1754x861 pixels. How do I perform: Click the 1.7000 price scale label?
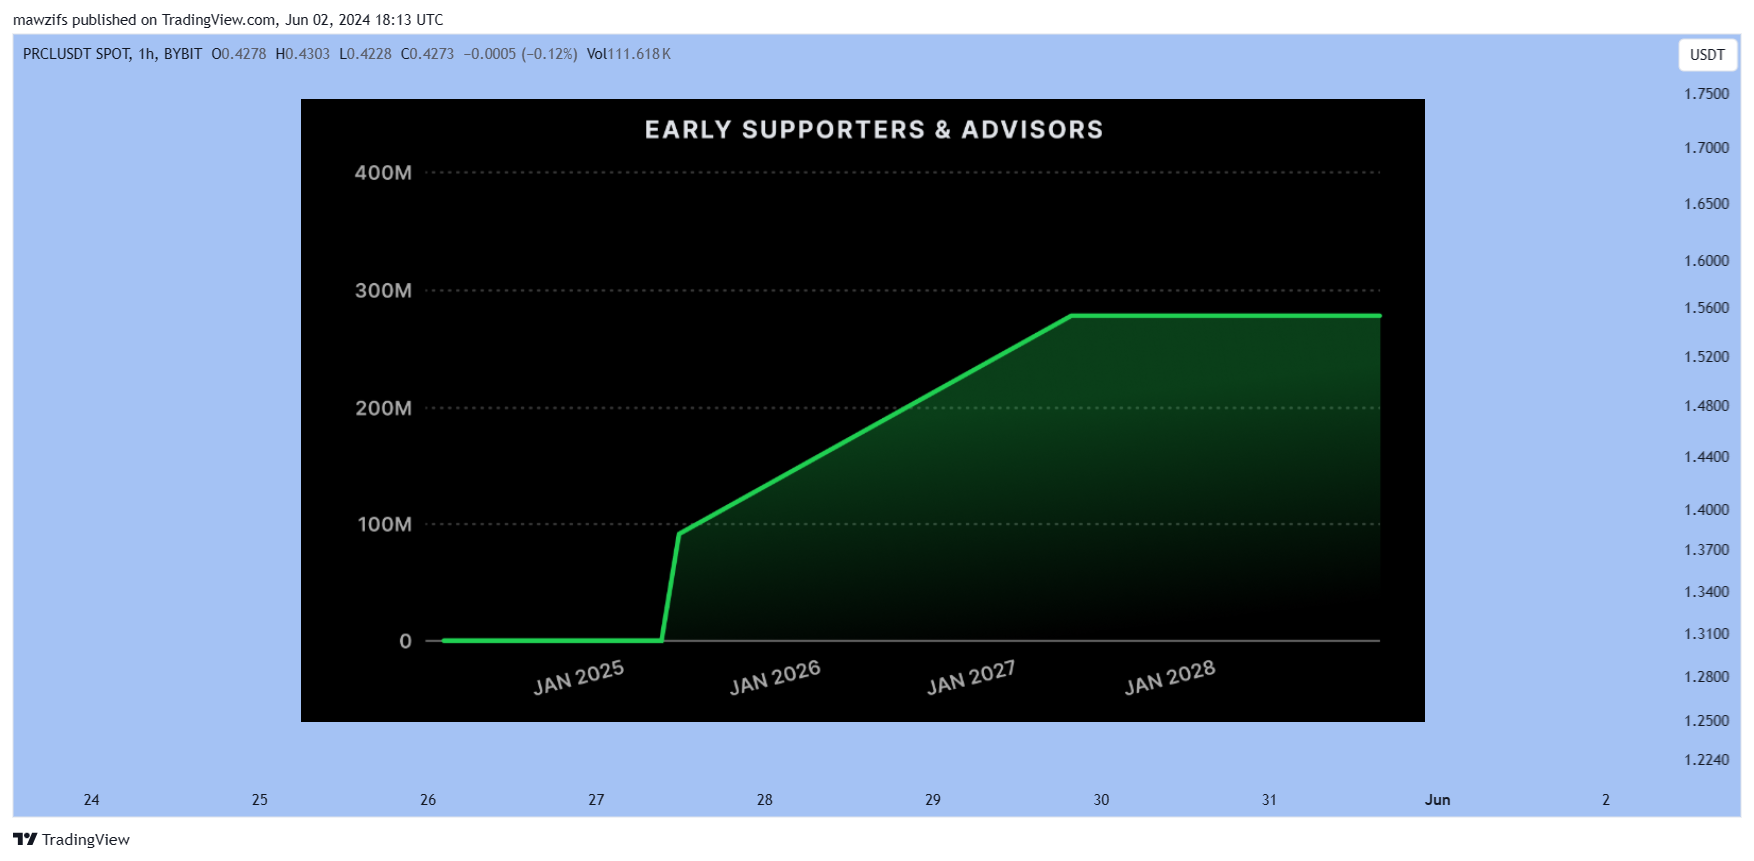pyautogui.click(x=1707, y=148)
